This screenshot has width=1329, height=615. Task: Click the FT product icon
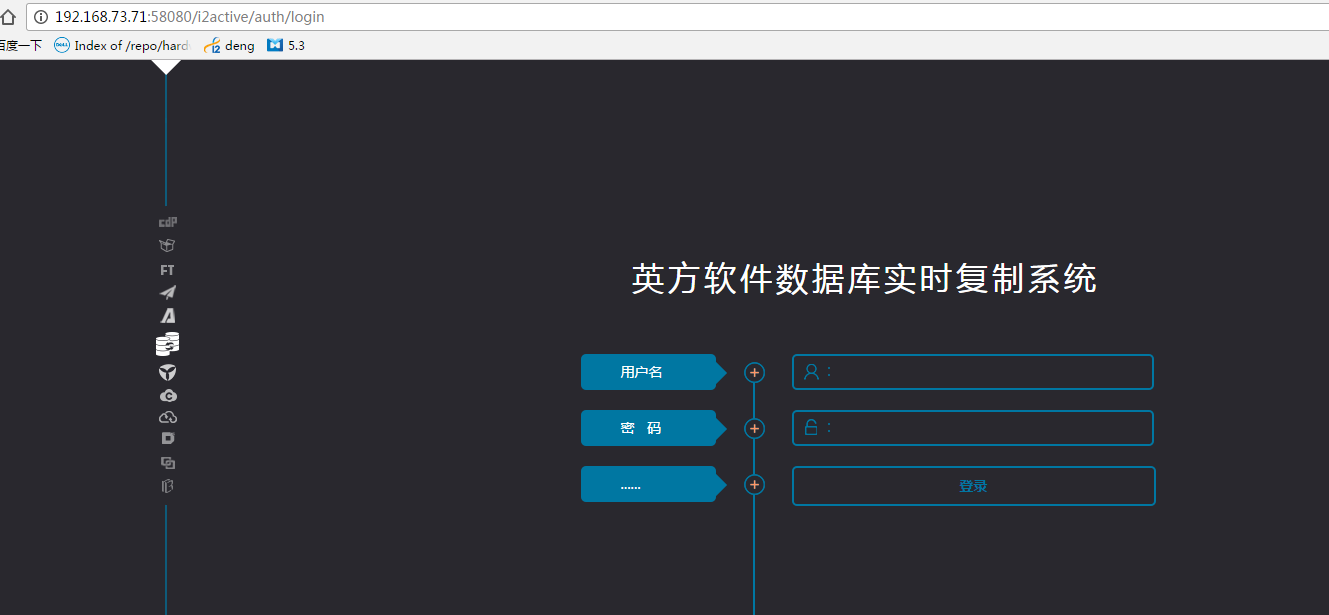point(167,270)
